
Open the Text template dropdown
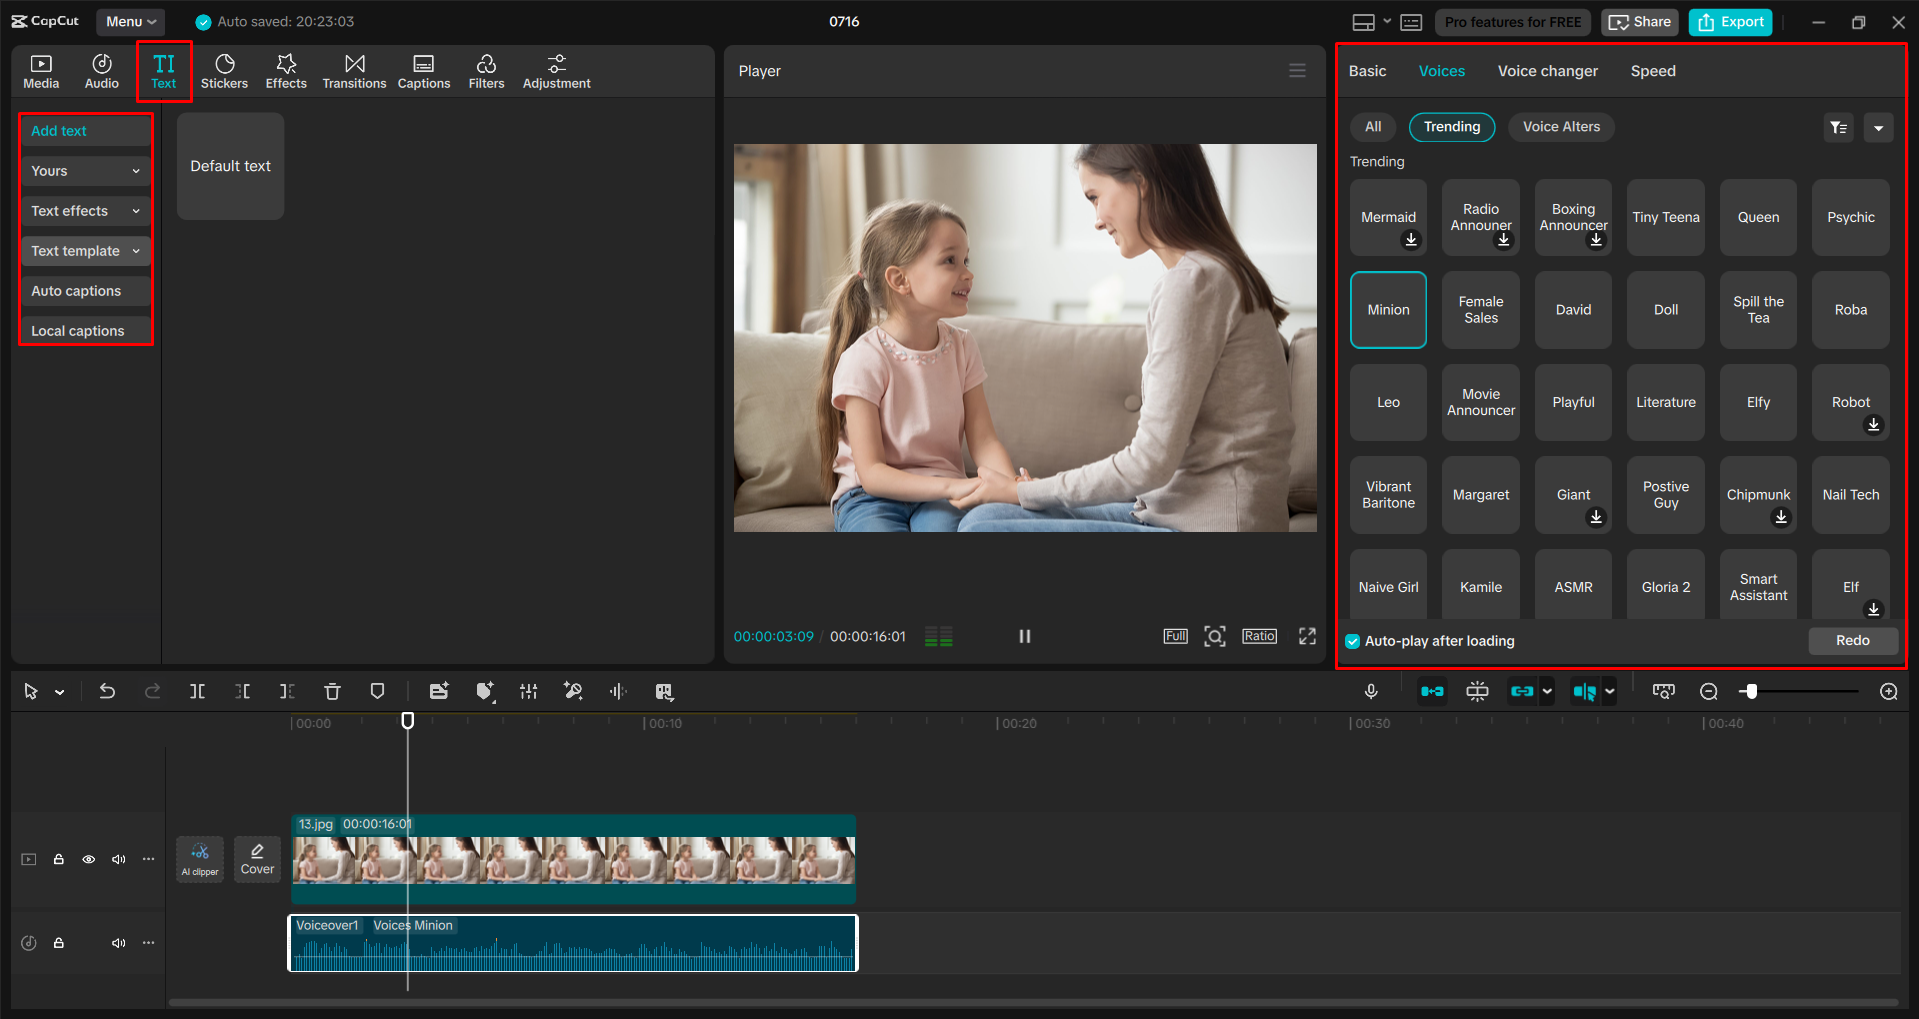(x=85, y=250)
